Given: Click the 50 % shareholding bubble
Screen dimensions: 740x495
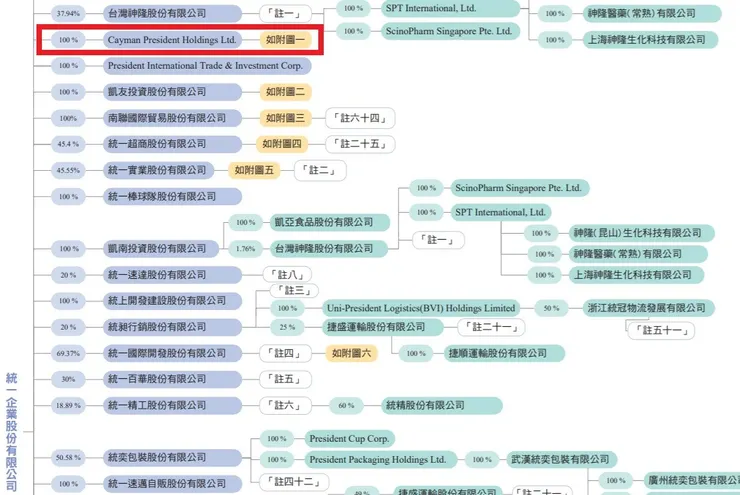Looking at the screenshot, I should tap(551, 308).
